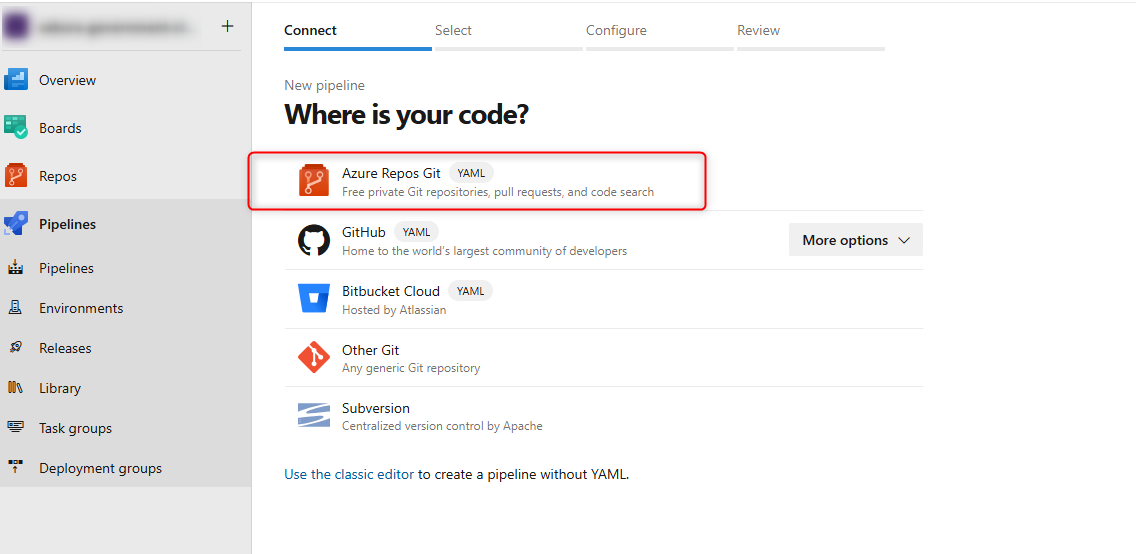
Task: Click the Pipelines sub-item icon
Action: coord(15,268)
